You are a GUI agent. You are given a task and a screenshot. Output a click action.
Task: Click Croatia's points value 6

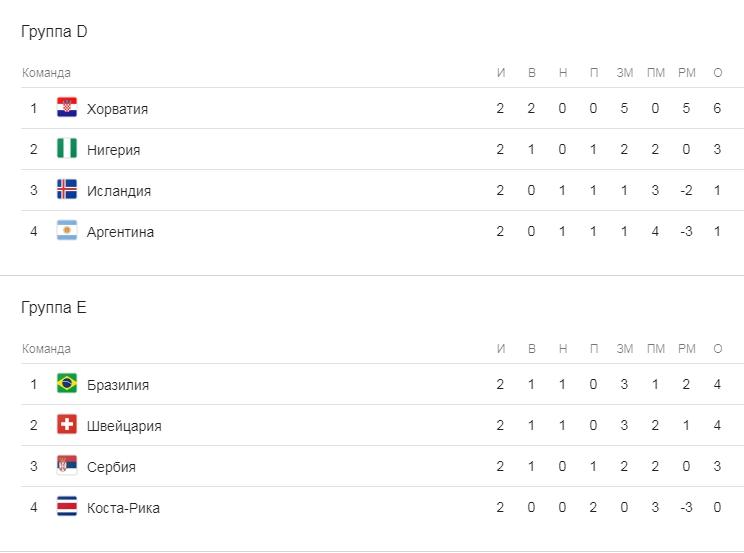(x=717, y=109)
